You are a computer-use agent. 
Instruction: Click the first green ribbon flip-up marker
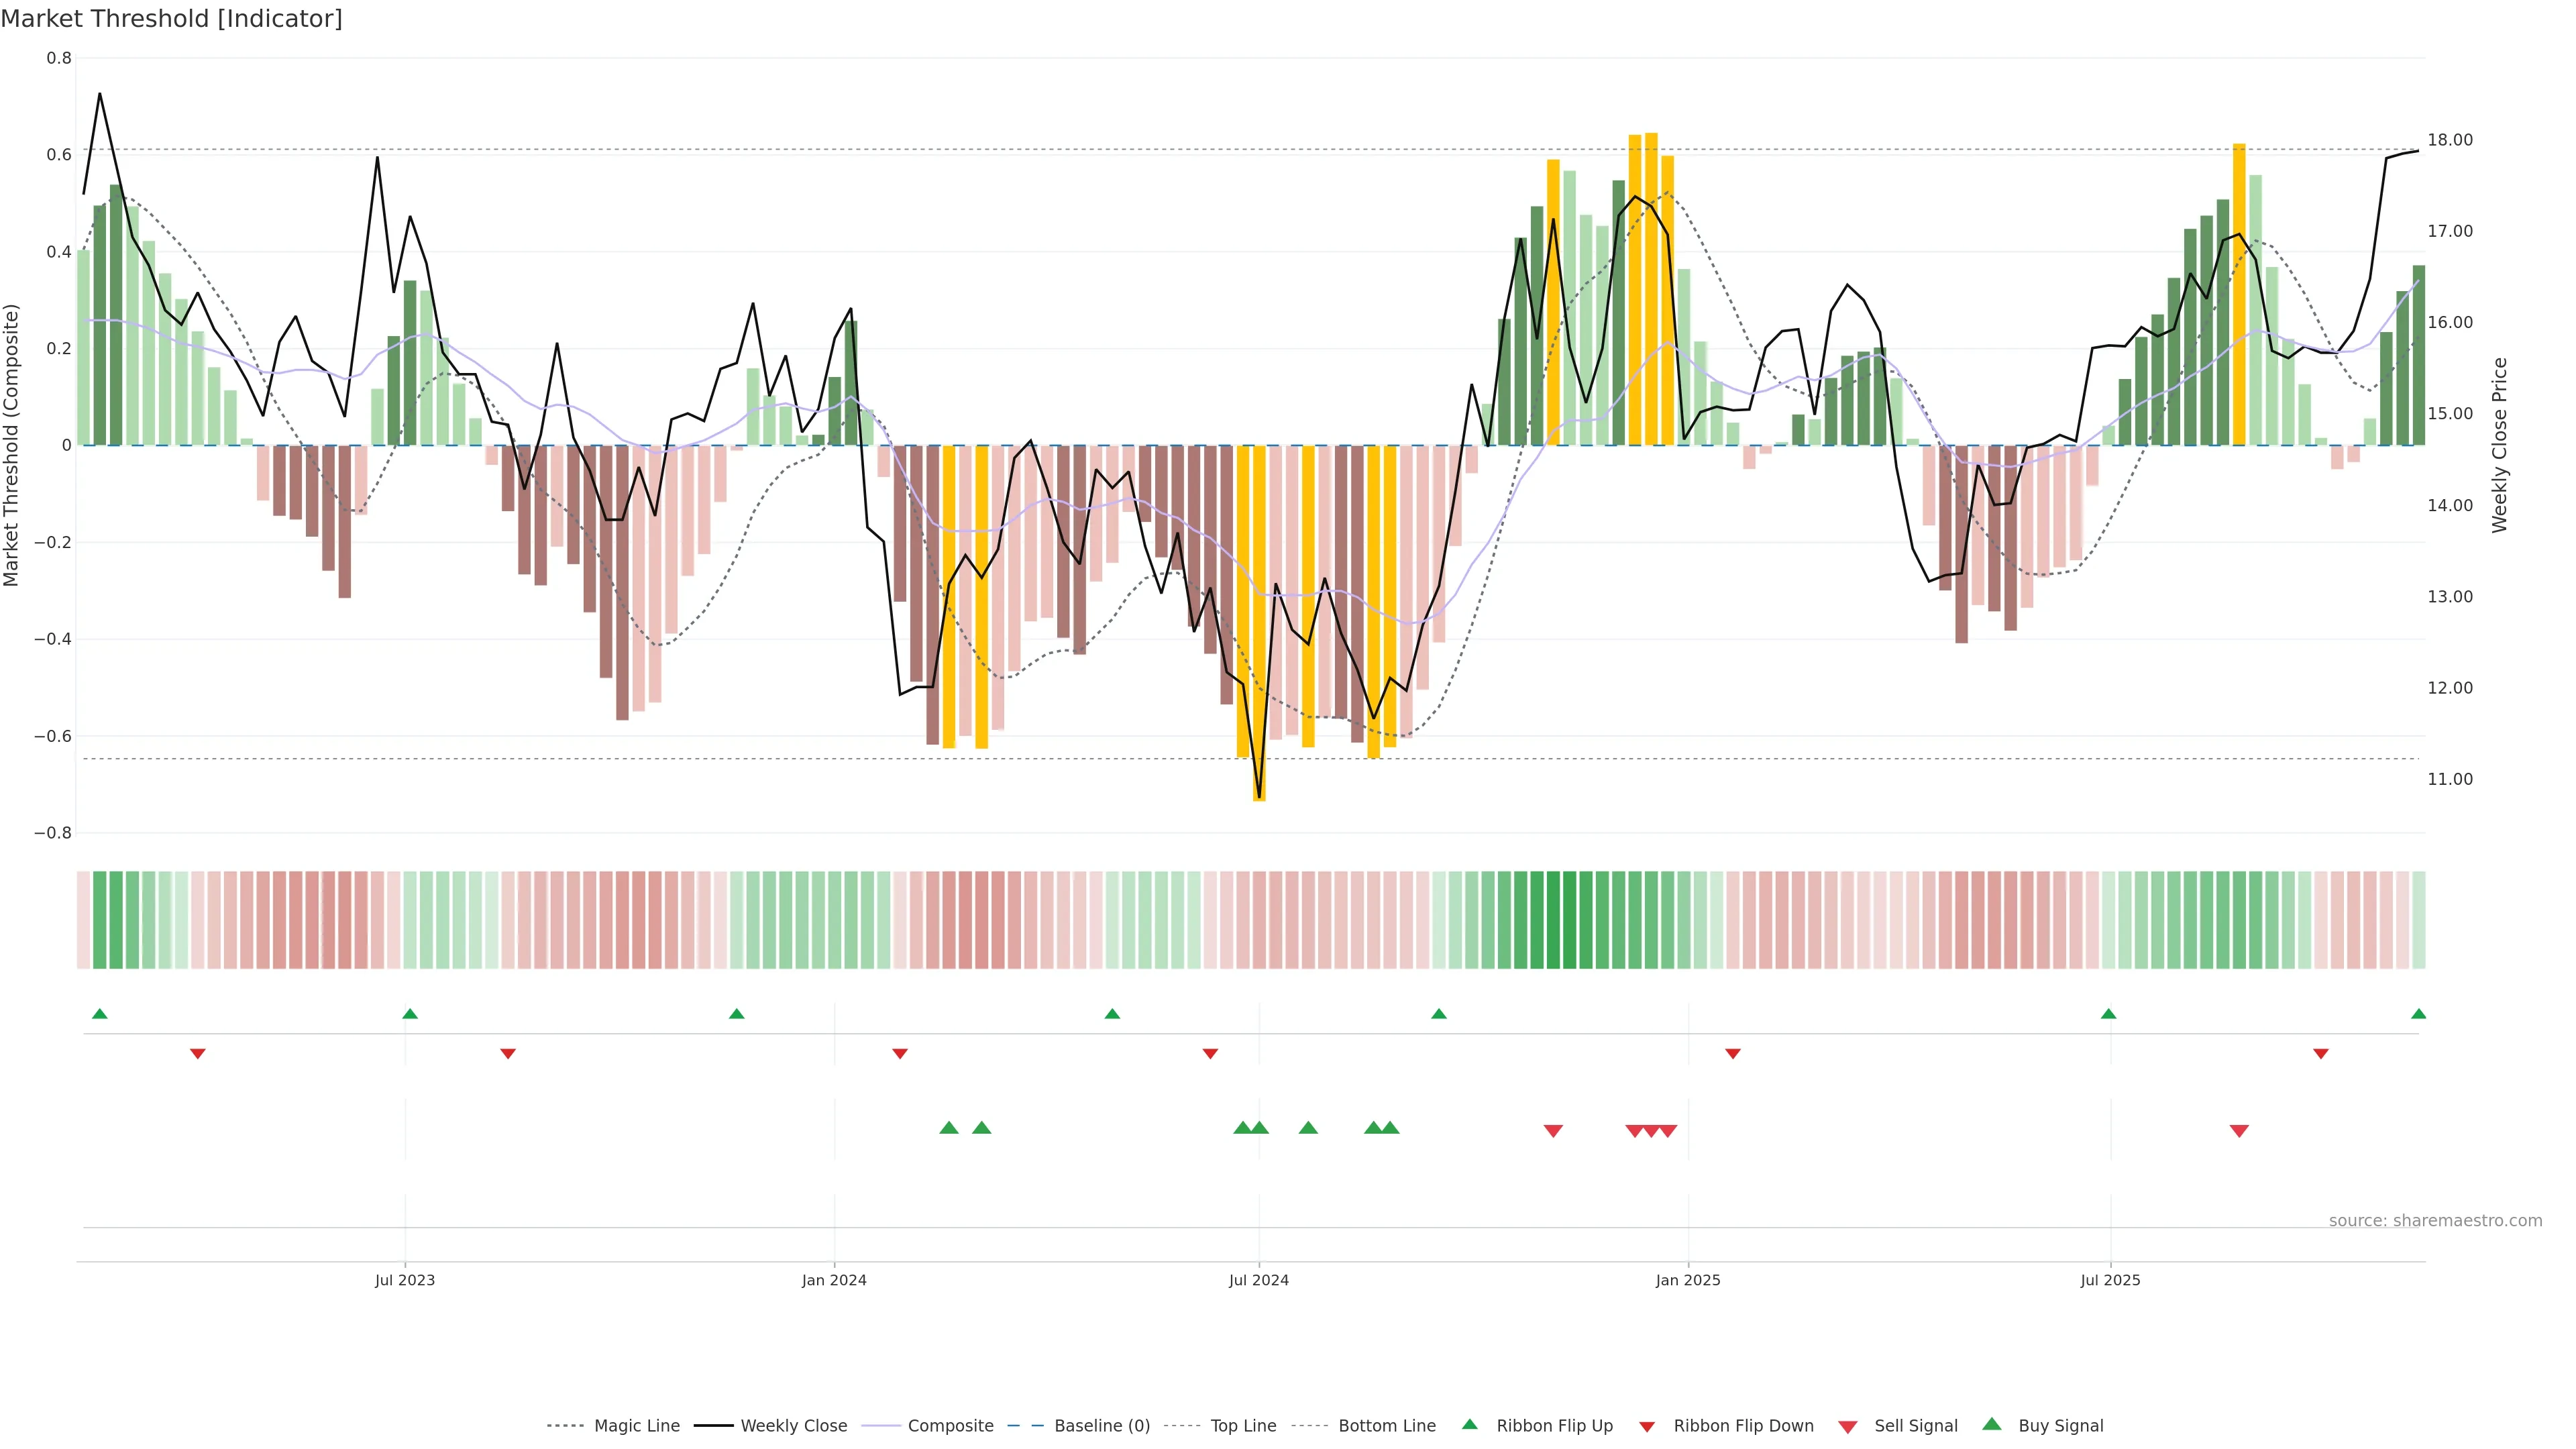pyautogui.click(x=99, y=1014)
